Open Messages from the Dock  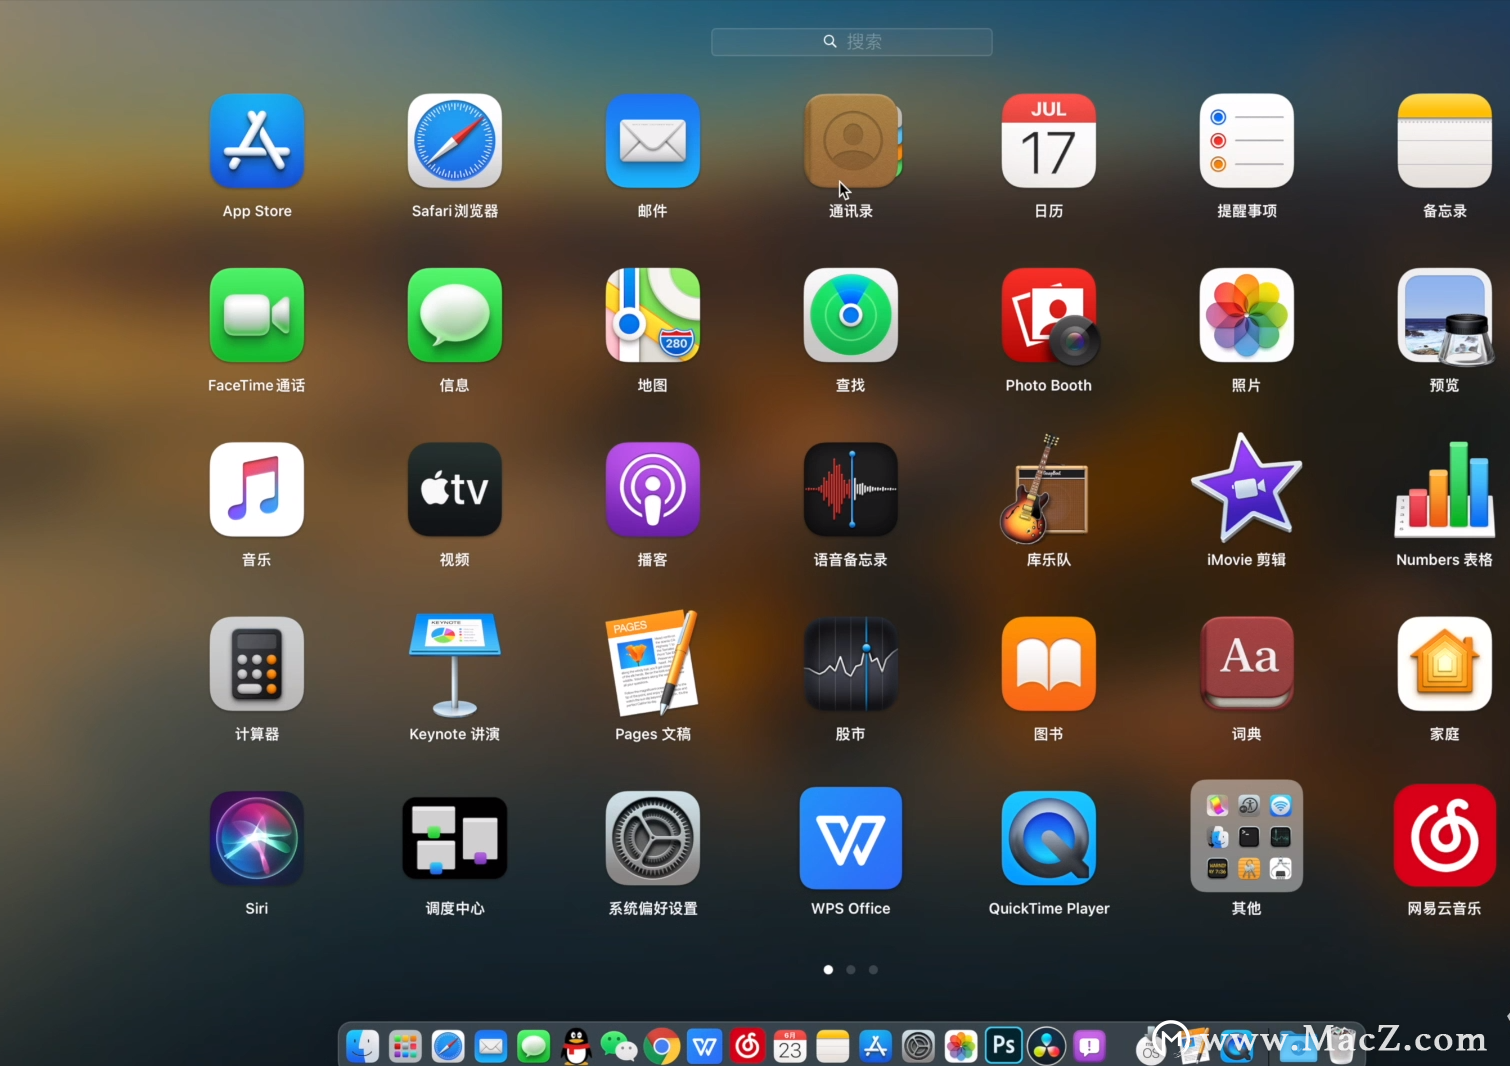pos(534,1046)
